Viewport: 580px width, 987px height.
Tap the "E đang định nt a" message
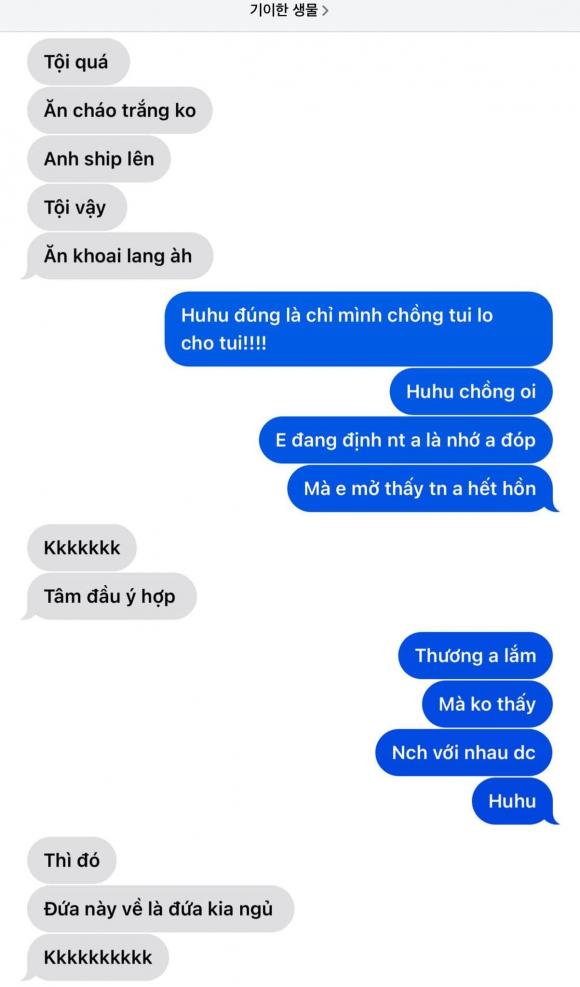(406, 440)
